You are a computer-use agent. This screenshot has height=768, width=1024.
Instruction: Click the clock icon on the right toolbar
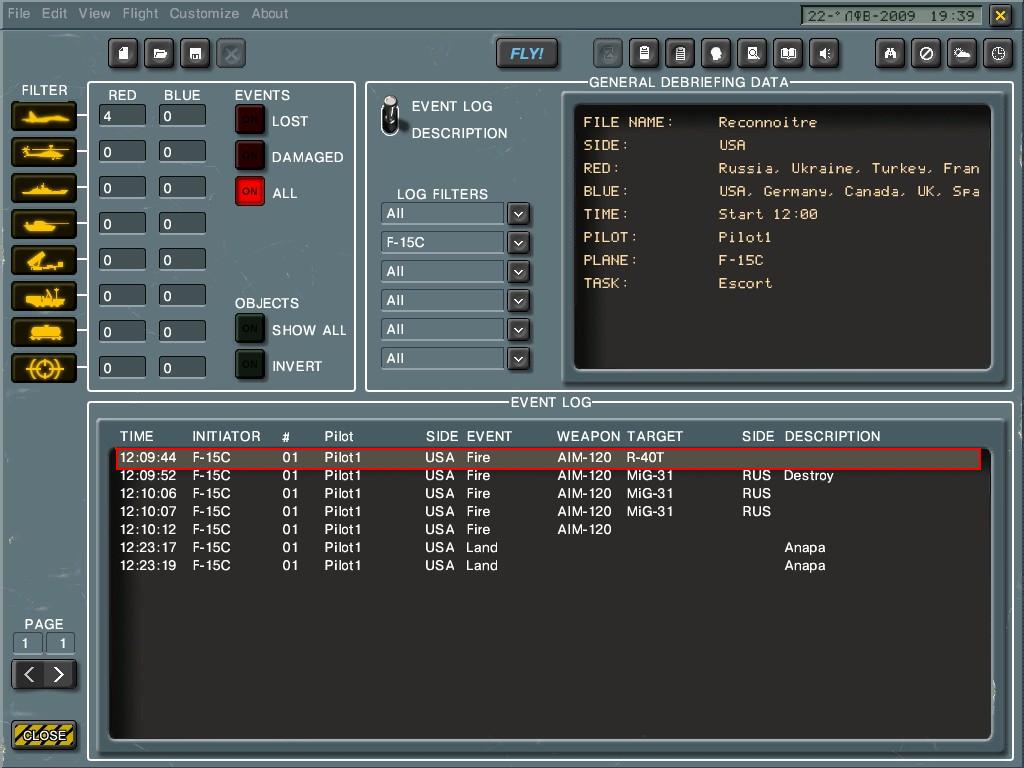pos(997,53)
